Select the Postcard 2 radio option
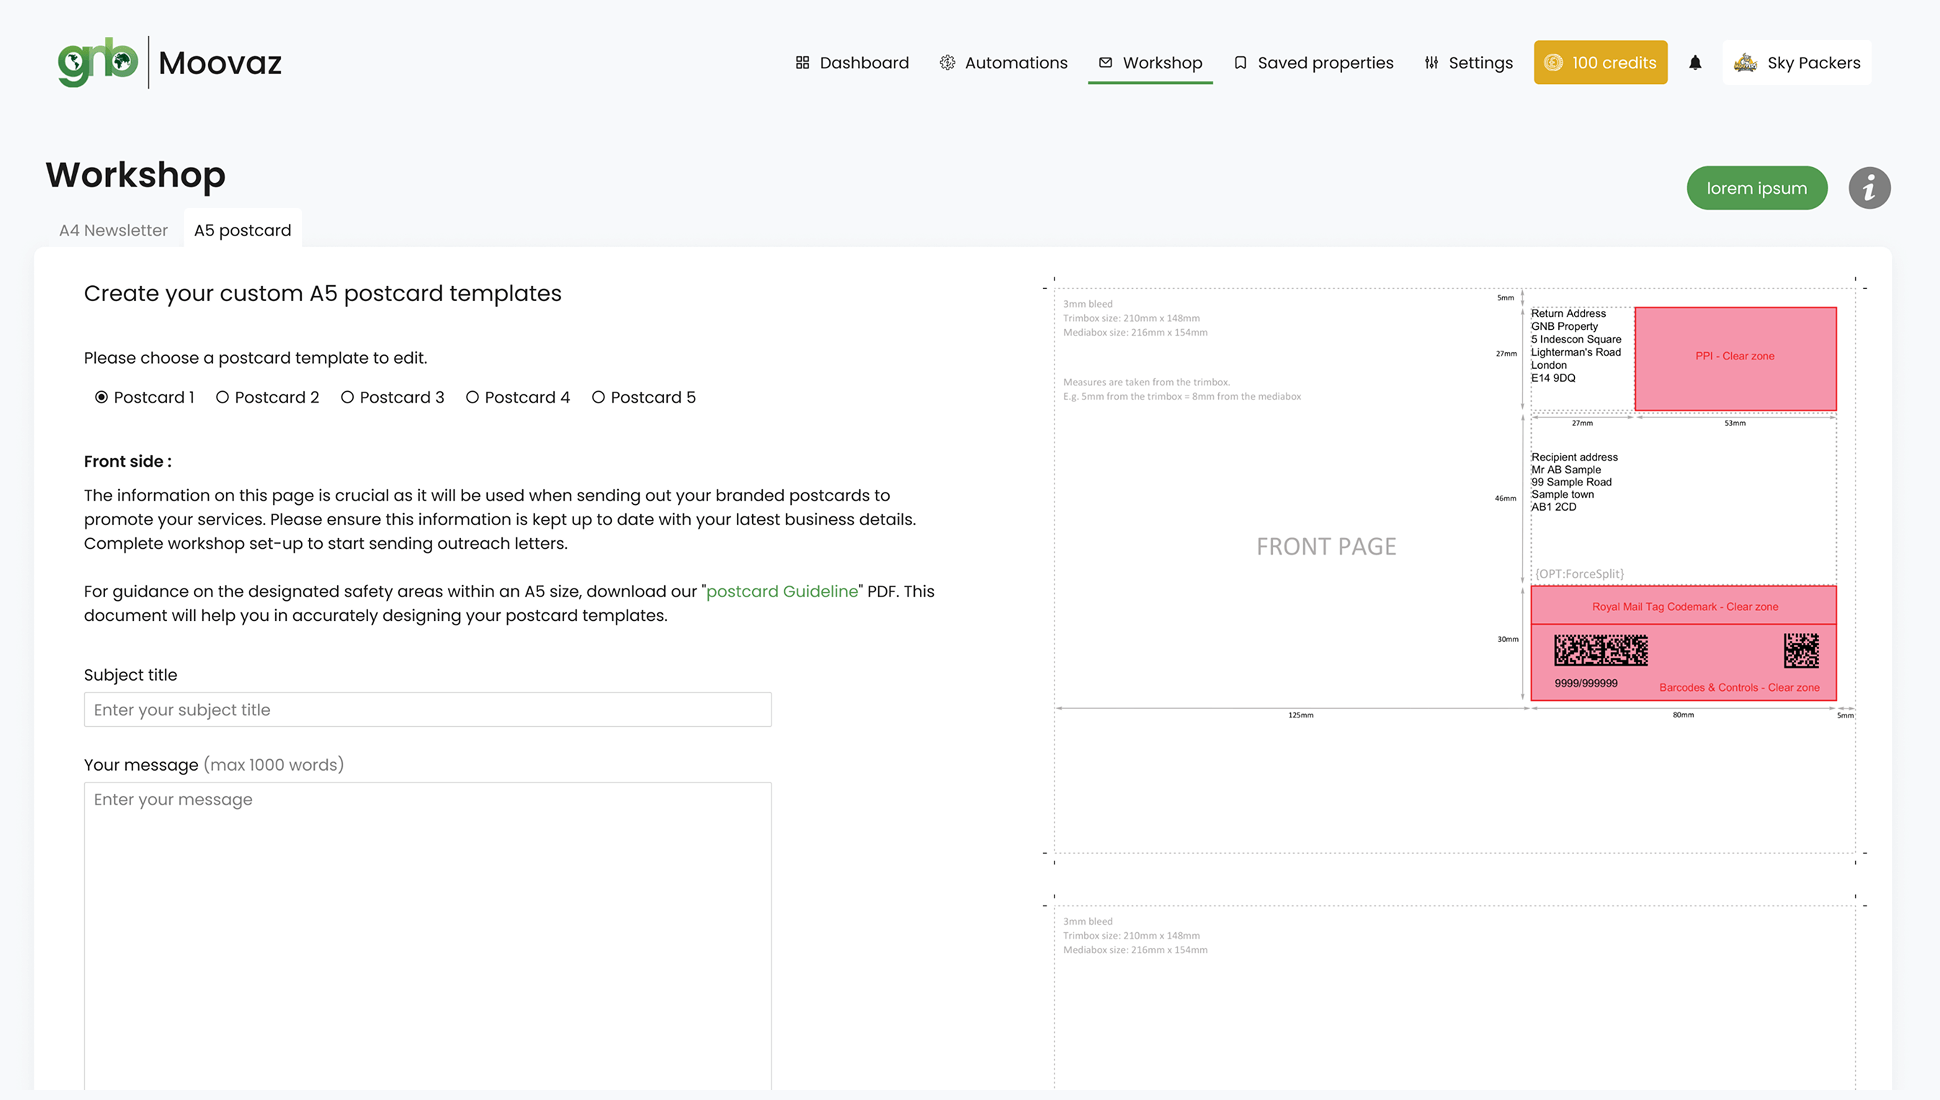Viewport: 1940px width, 1100px height. point(223,397)
